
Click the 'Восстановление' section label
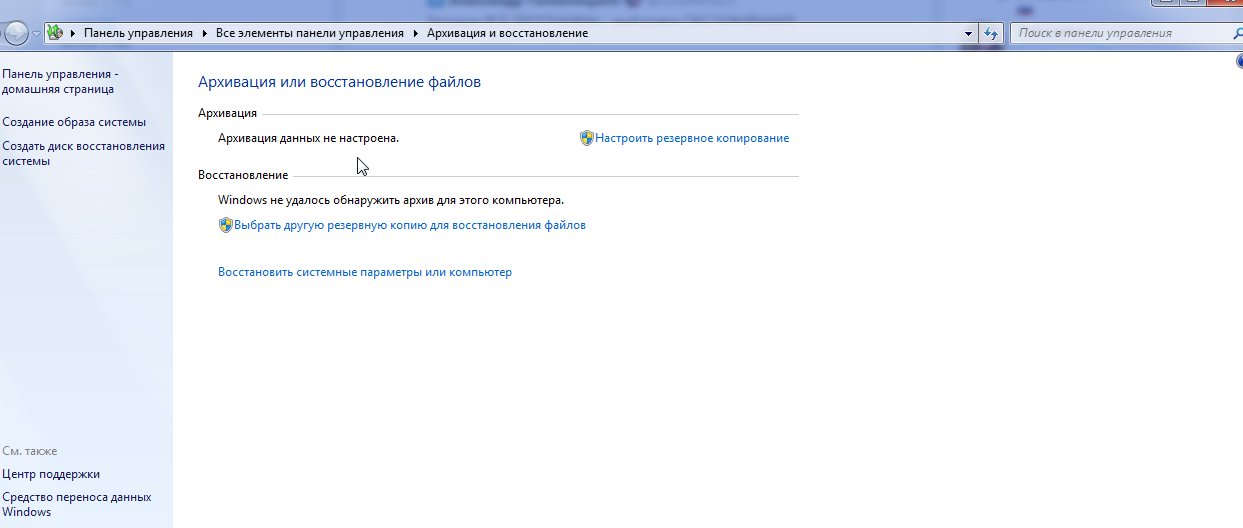(243, 175)
